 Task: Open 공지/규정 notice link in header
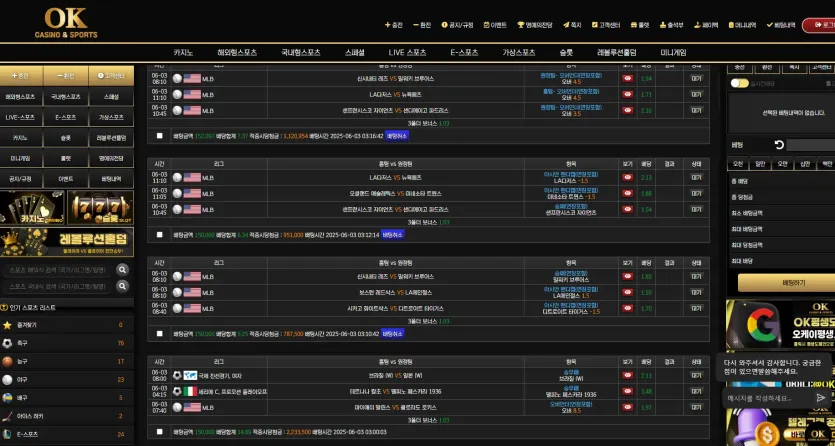click(457, 25)
